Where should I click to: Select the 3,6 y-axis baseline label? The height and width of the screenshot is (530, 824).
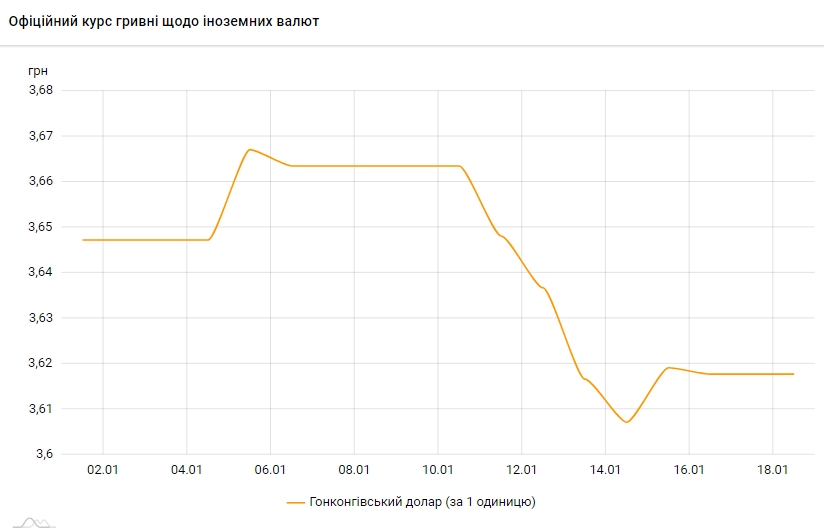coord(45,454)
